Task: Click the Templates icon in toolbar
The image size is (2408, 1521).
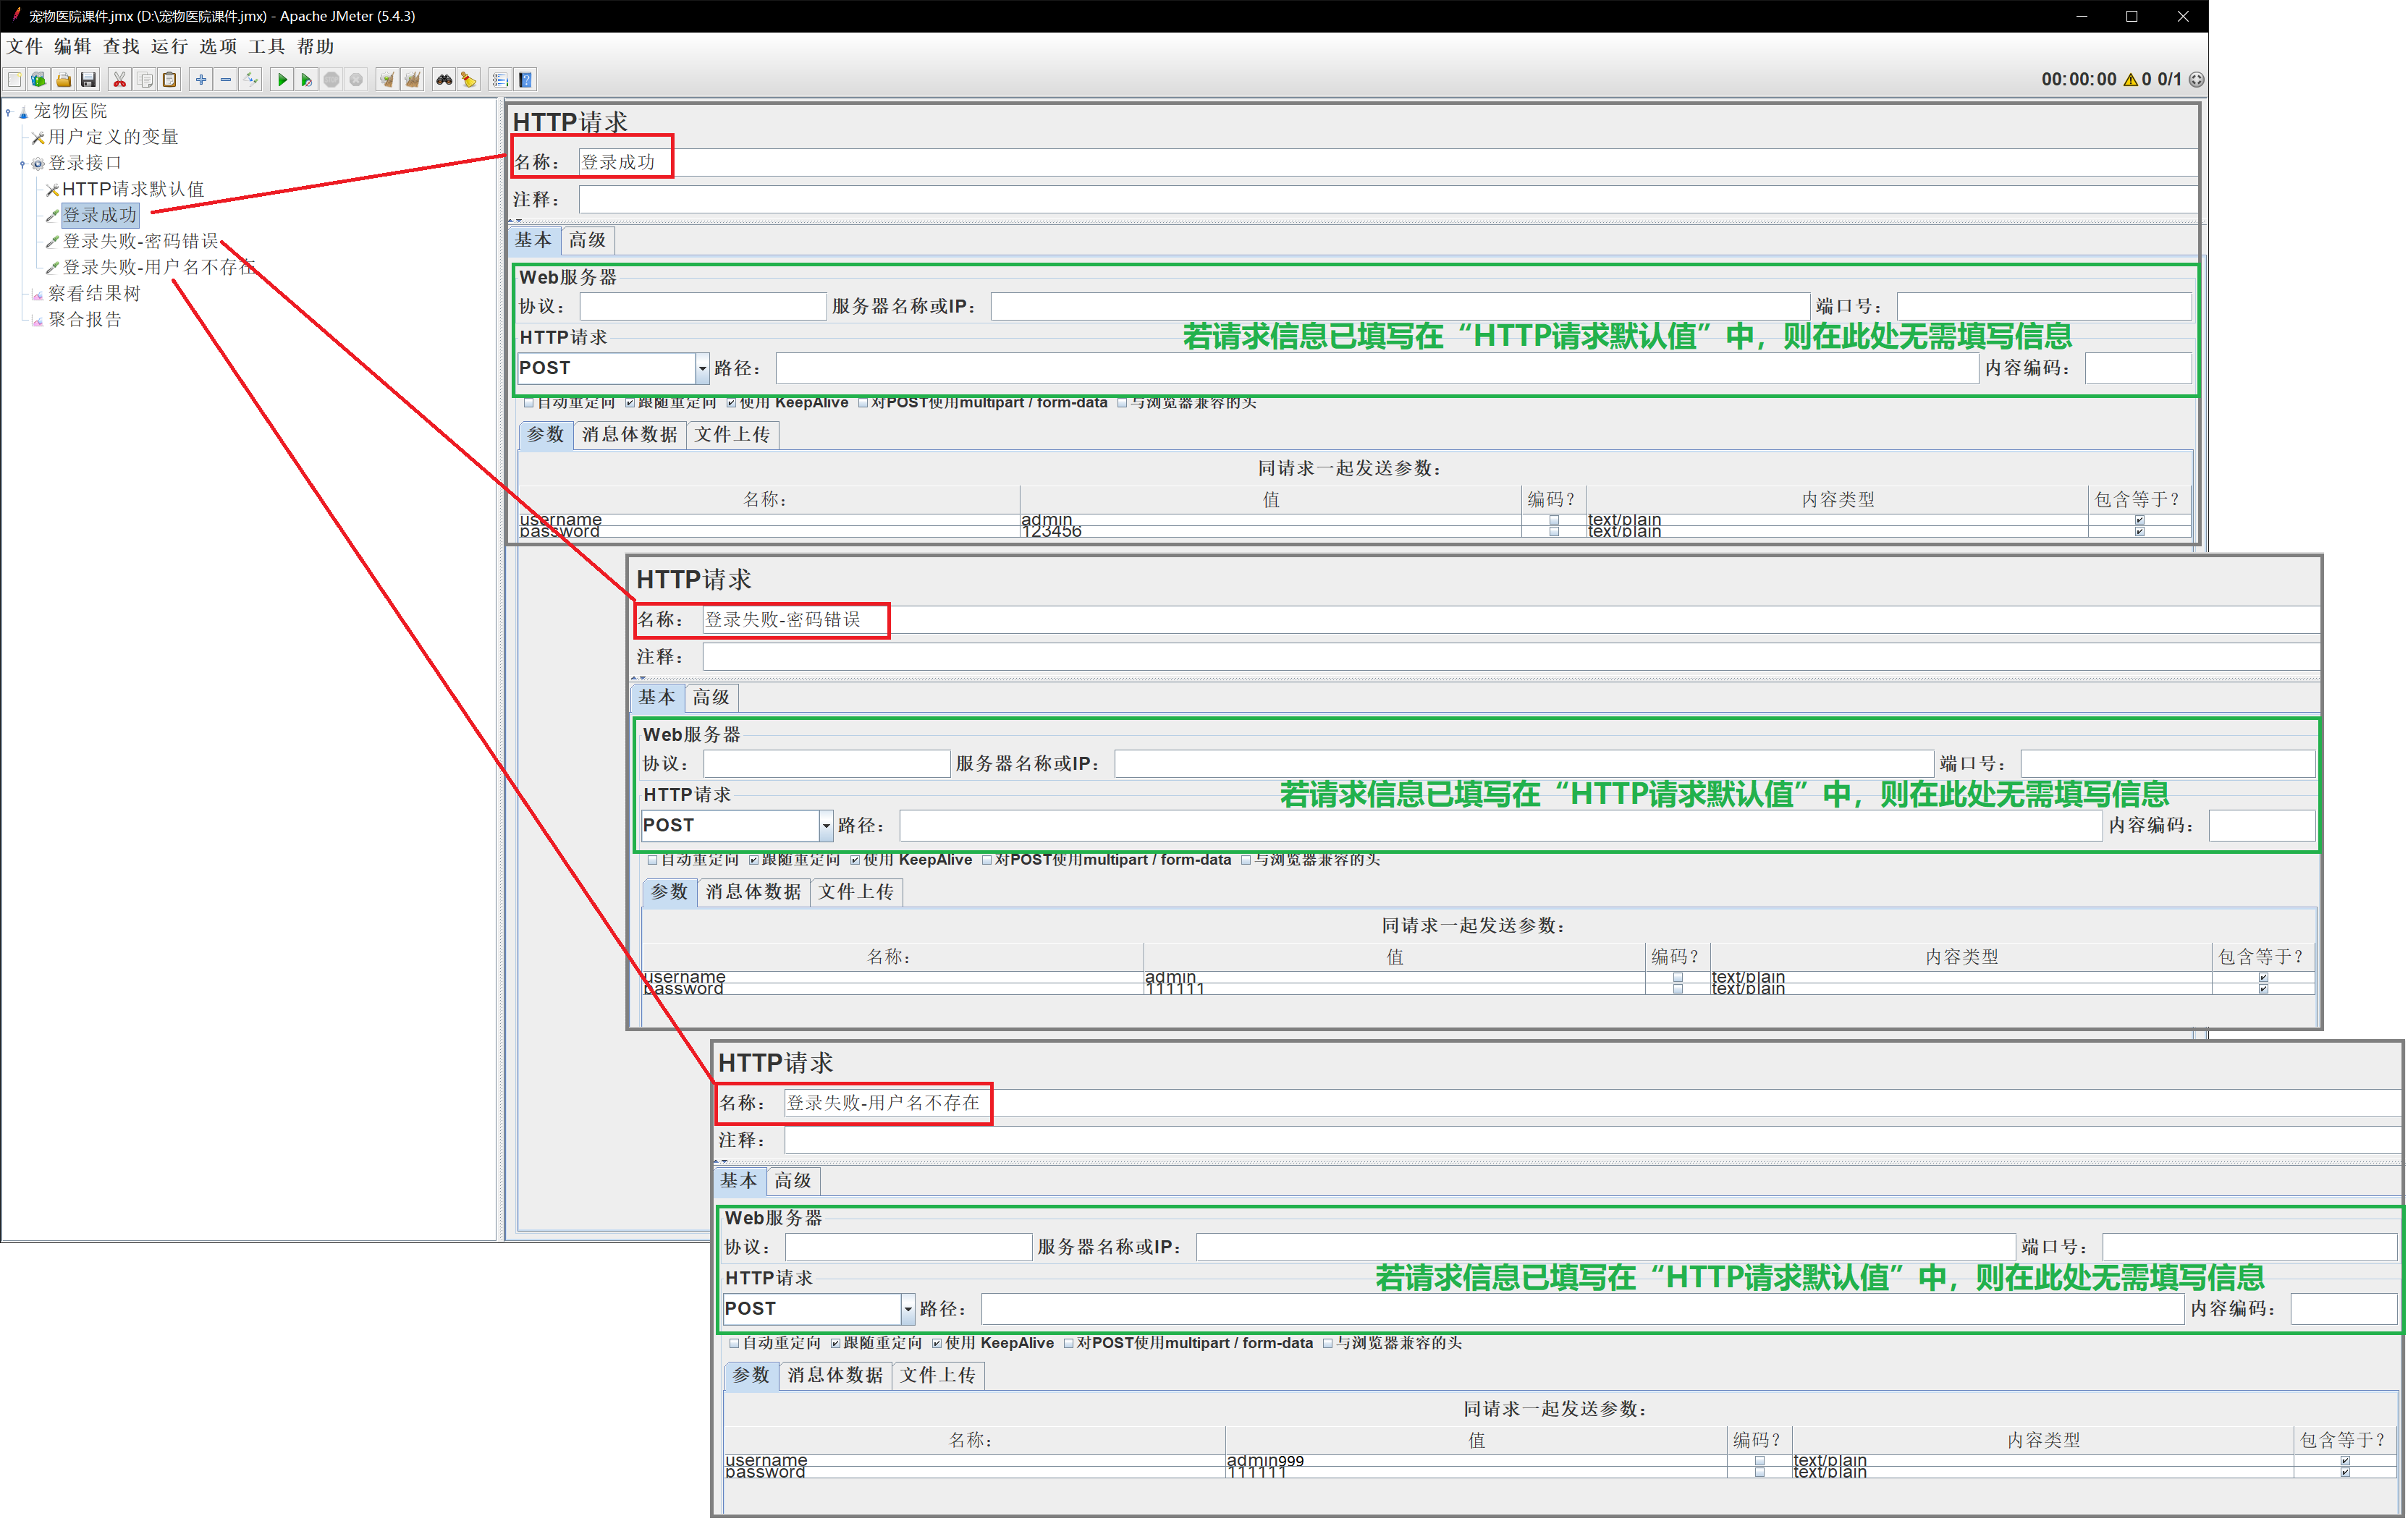Action: [x=38, y=80]
